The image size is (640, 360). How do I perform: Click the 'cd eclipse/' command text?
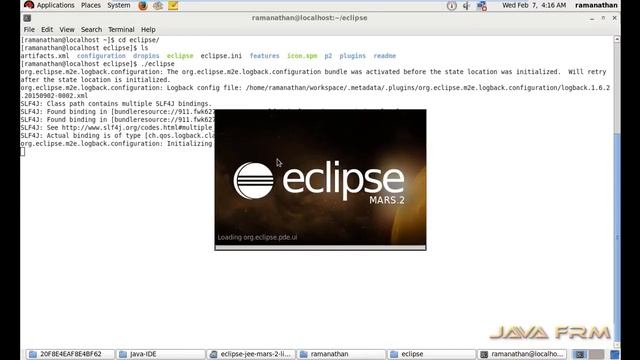[x=139, y=40]
